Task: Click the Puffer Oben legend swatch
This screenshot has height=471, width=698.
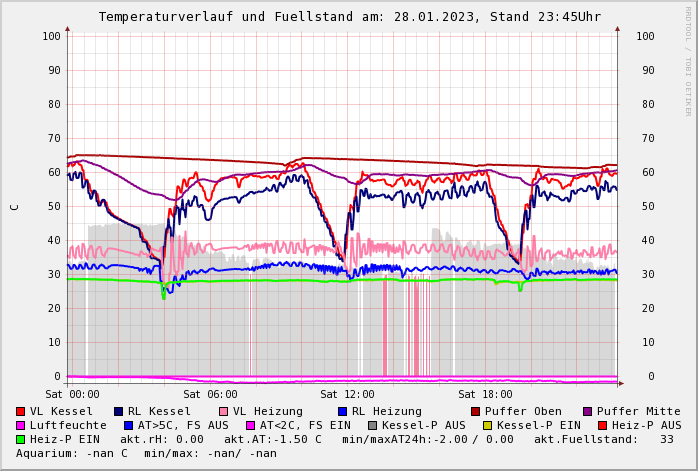Action: point(475,411)
